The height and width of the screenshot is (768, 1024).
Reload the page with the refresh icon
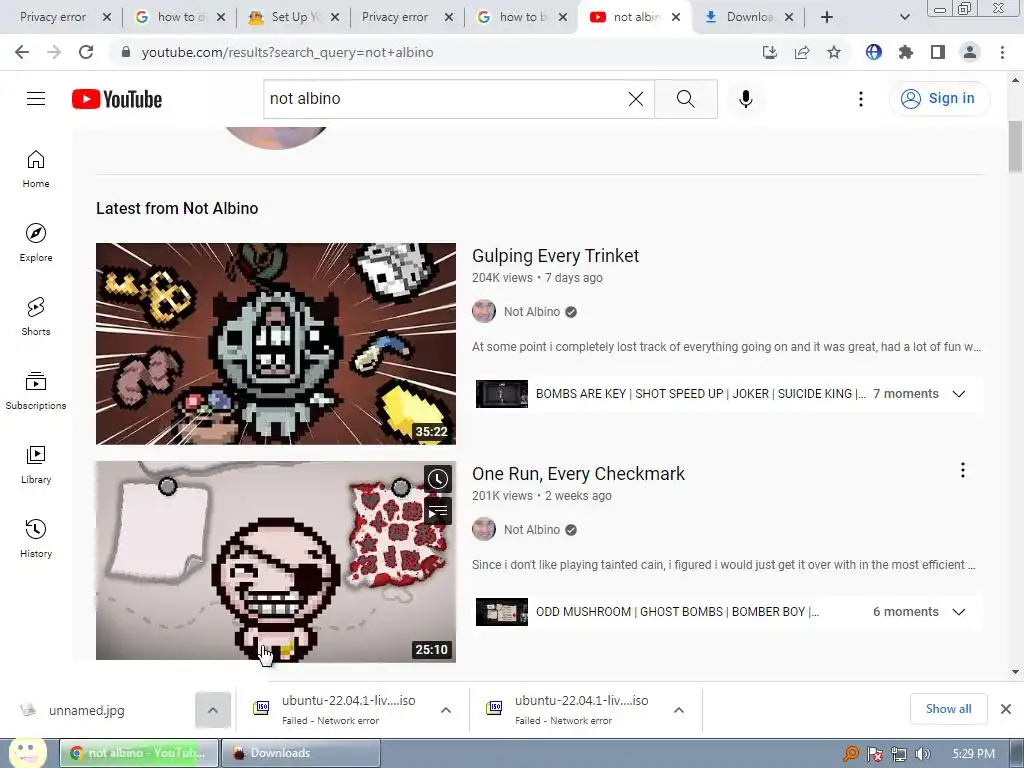pos(86,52)
